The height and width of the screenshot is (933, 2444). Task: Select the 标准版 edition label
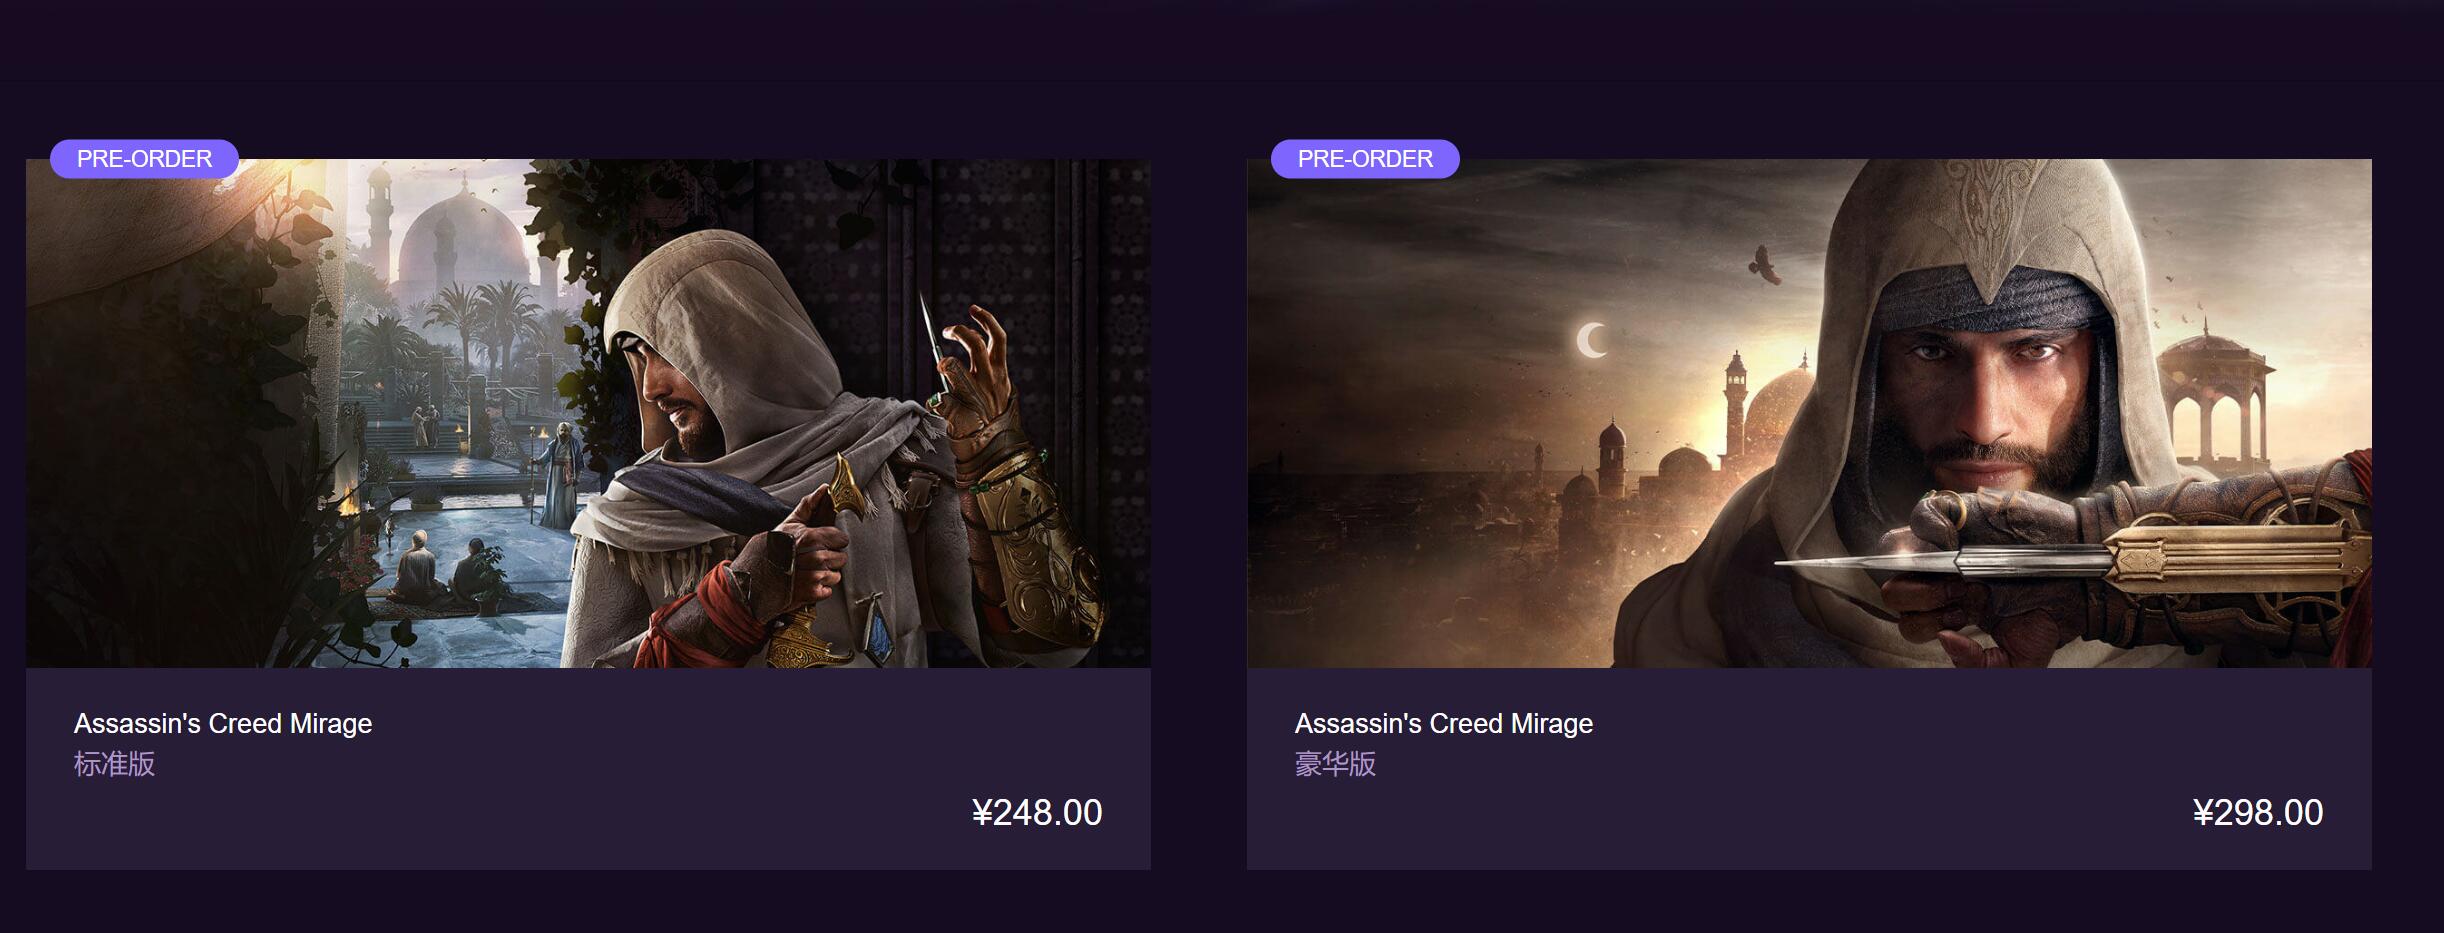click(x=114, y=764)
